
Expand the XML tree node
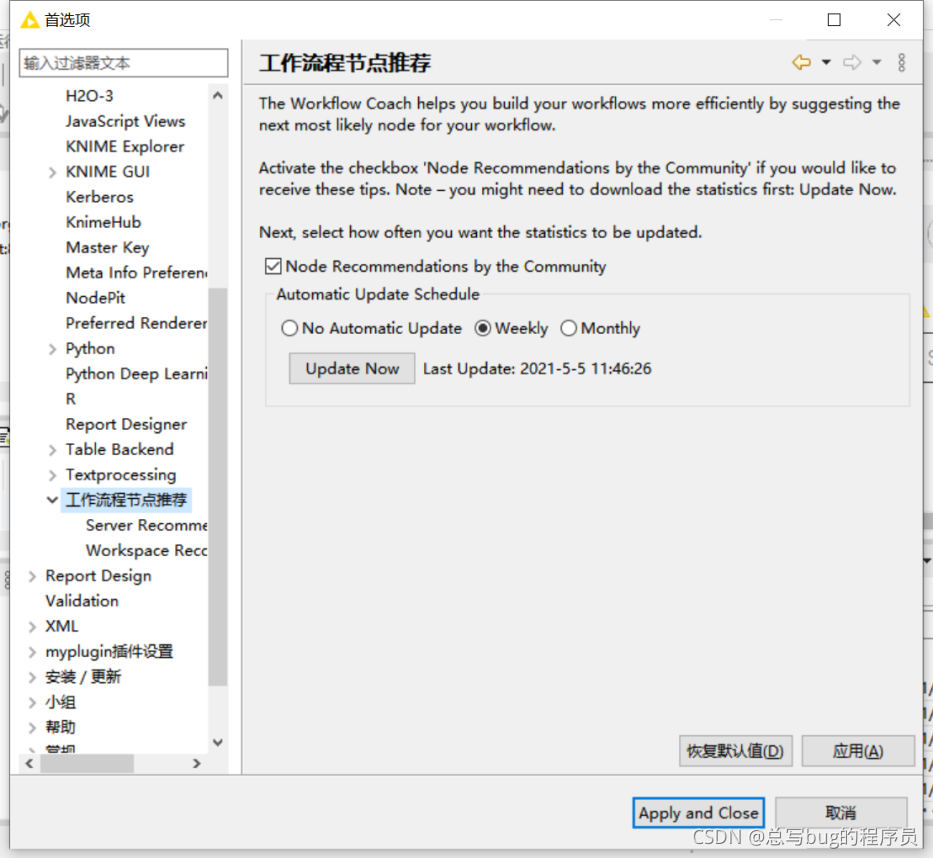click(x=32, y=627)
